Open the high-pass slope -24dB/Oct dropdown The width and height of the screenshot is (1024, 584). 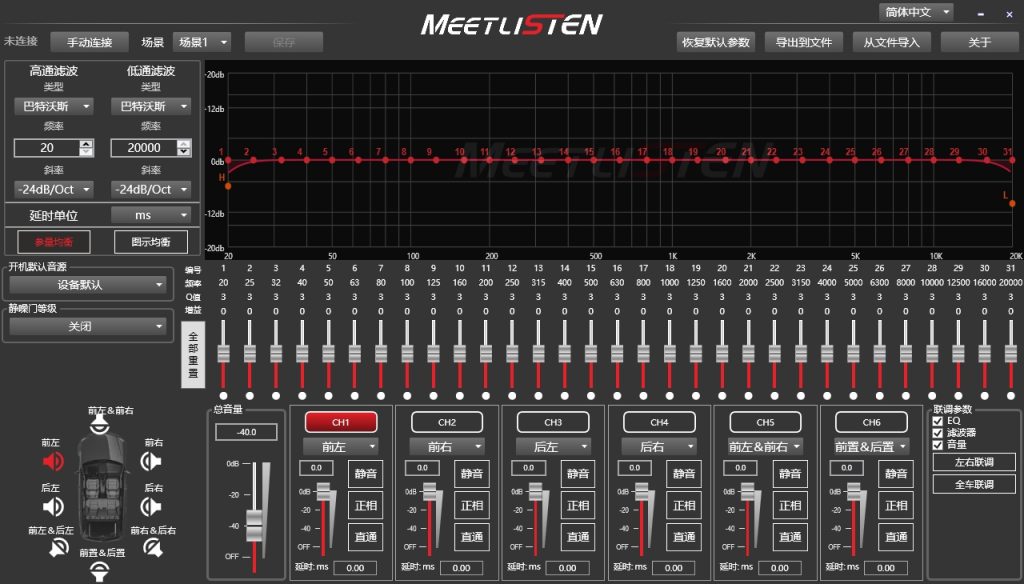[x=54, y=189]
